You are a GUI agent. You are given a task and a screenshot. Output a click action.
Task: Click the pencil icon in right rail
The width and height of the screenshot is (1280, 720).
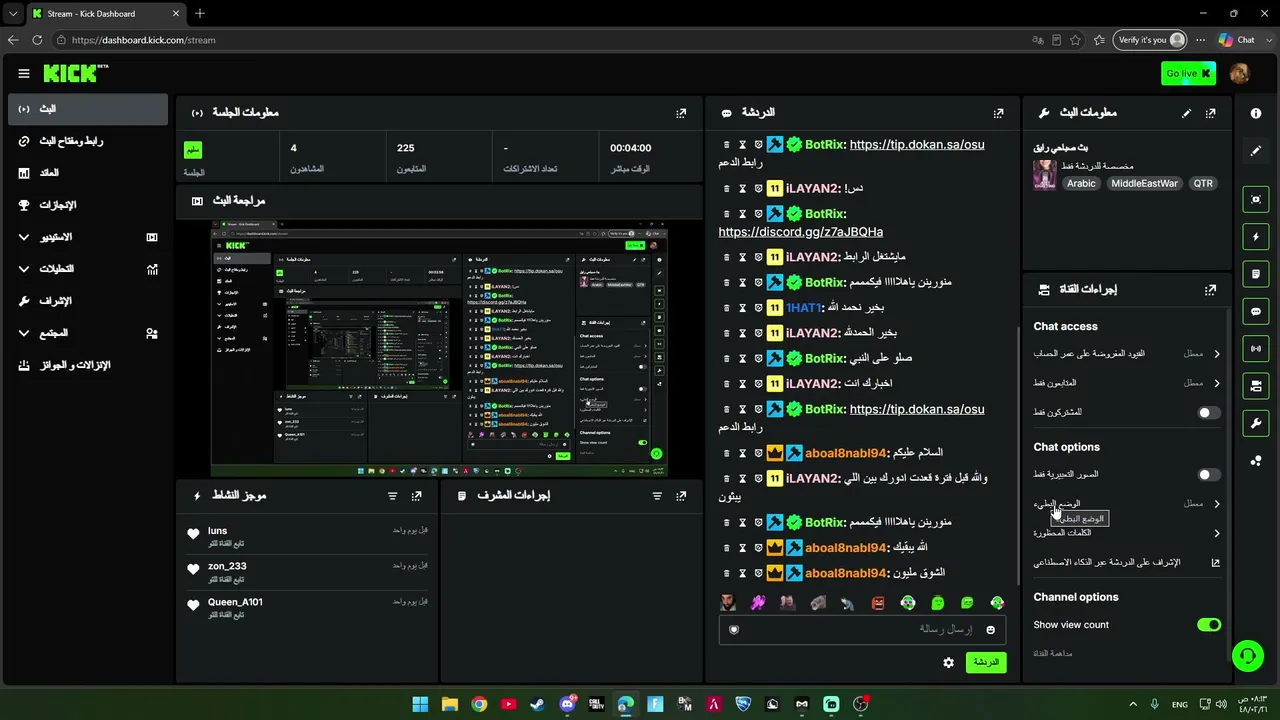(1256, 151)
